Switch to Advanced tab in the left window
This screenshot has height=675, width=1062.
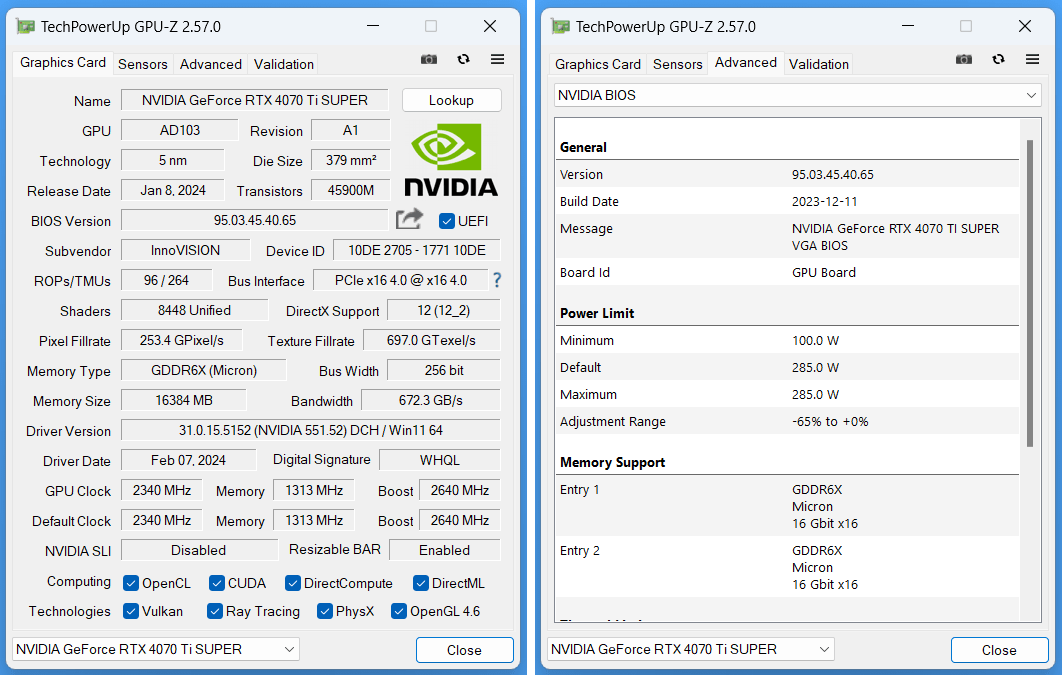click(x=211, y=64)
